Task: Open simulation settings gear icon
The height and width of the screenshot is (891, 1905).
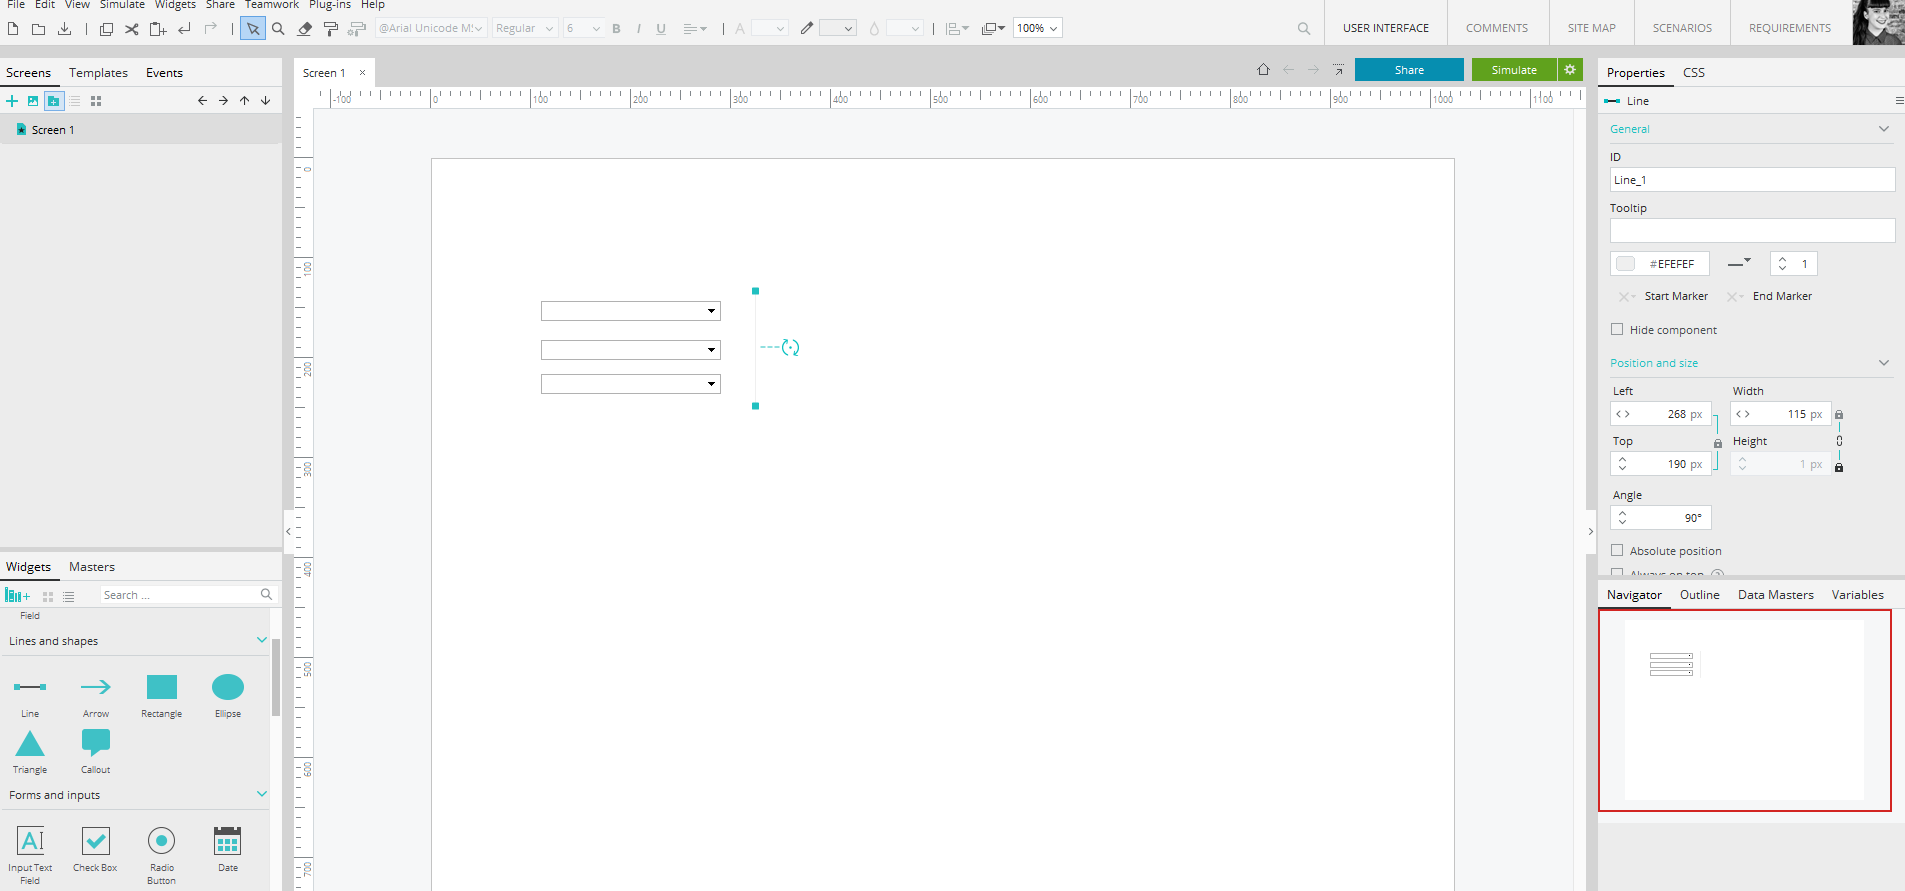Action: 1570,70
